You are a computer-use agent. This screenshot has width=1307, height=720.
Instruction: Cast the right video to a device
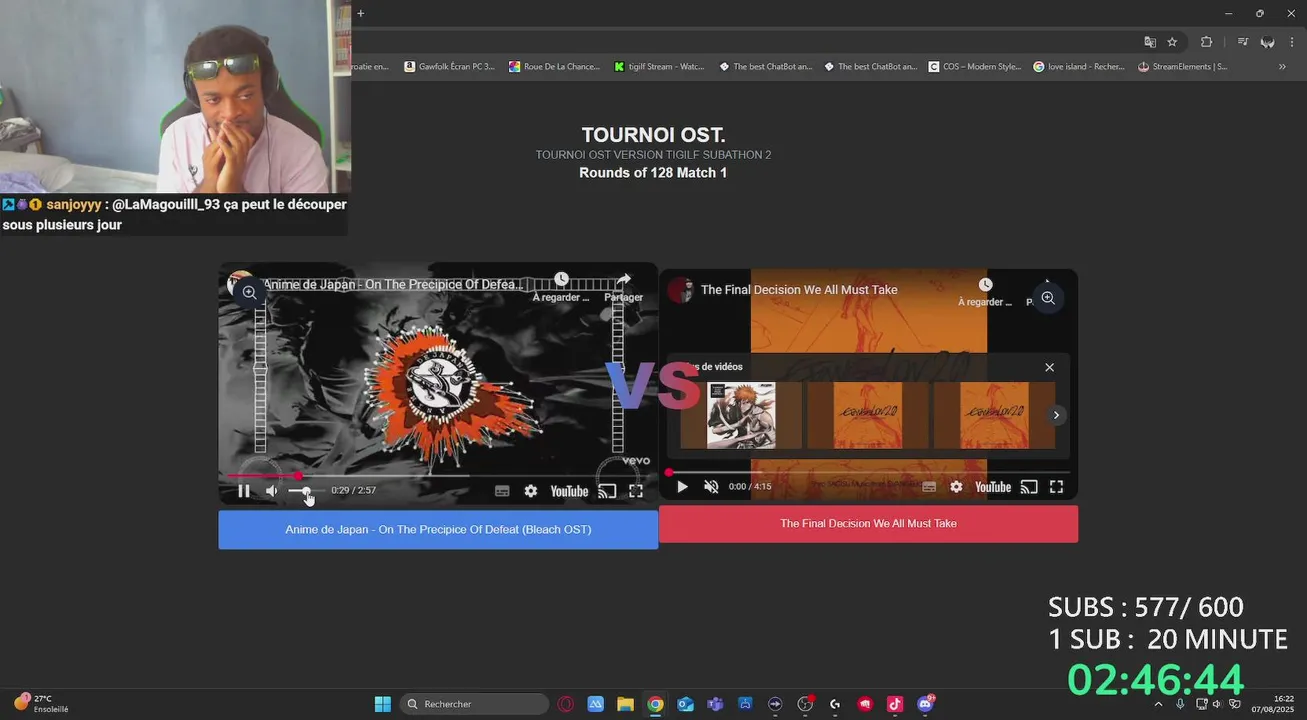[x=1029, y=487]
